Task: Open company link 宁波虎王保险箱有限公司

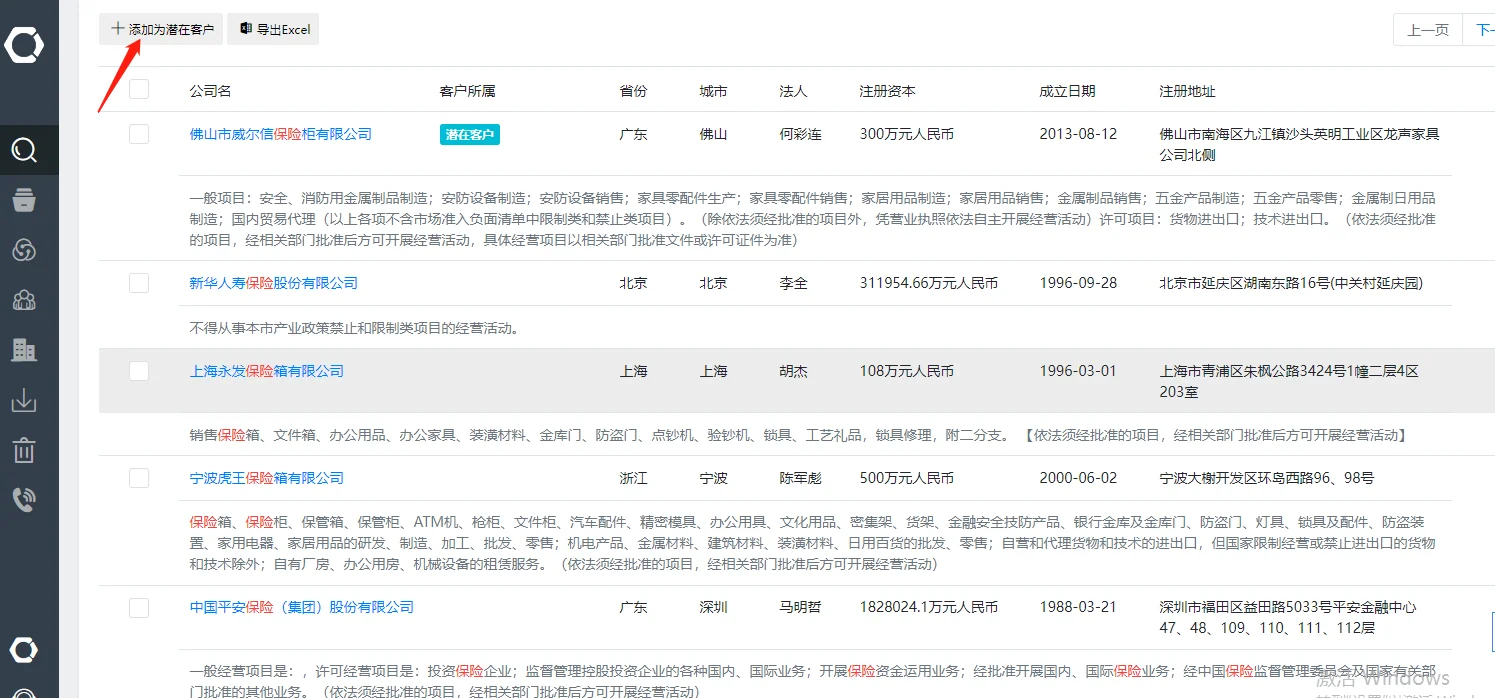Action: [267, 478]
